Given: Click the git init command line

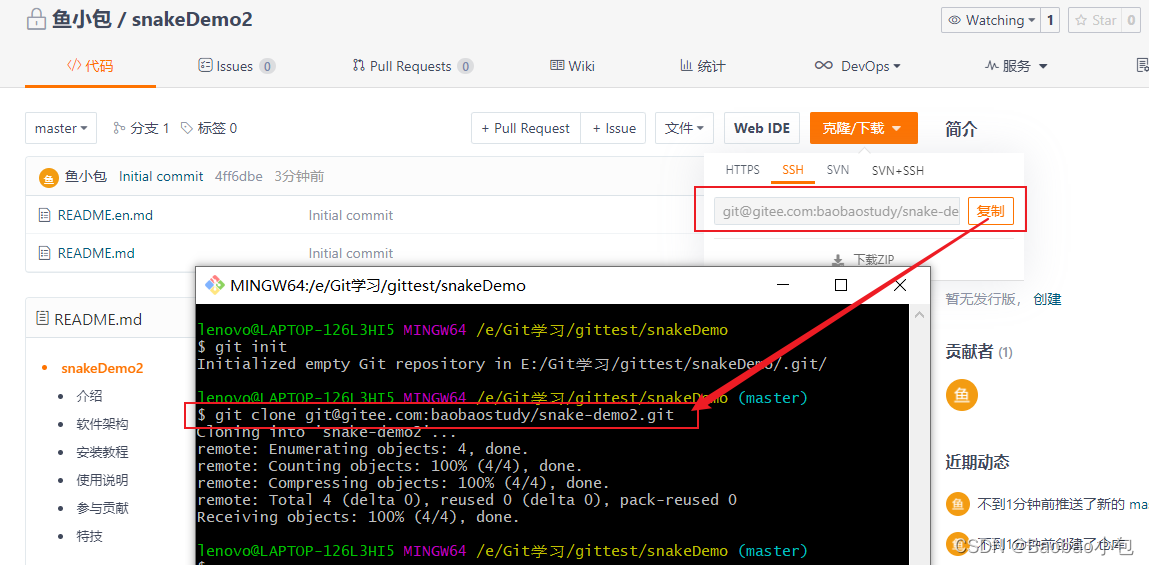Looking at the screenshot, I should [x=243, y=347].
